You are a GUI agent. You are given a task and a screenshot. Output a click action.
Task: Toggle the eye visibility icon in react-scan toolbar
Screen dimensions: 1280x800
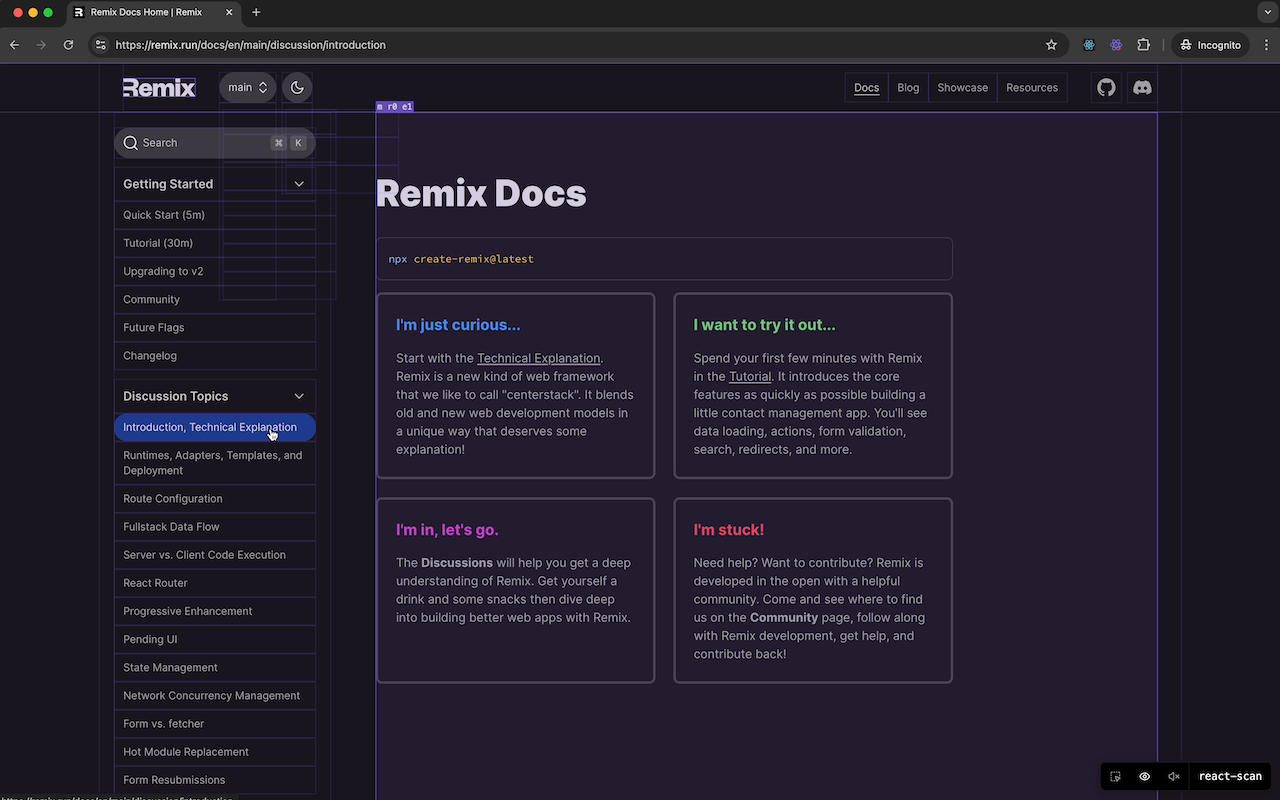1144,776
